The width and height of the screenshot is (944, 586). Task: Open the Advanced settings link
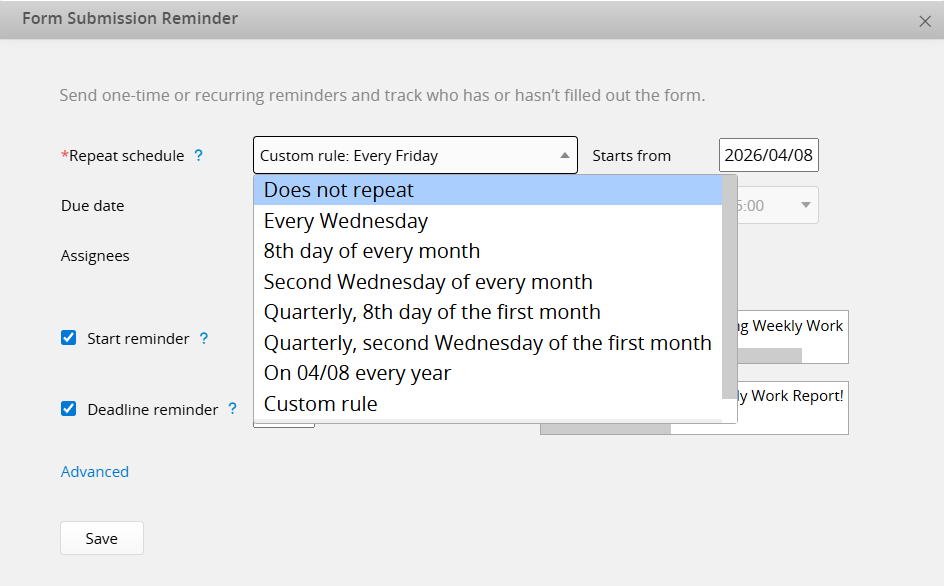95,472
